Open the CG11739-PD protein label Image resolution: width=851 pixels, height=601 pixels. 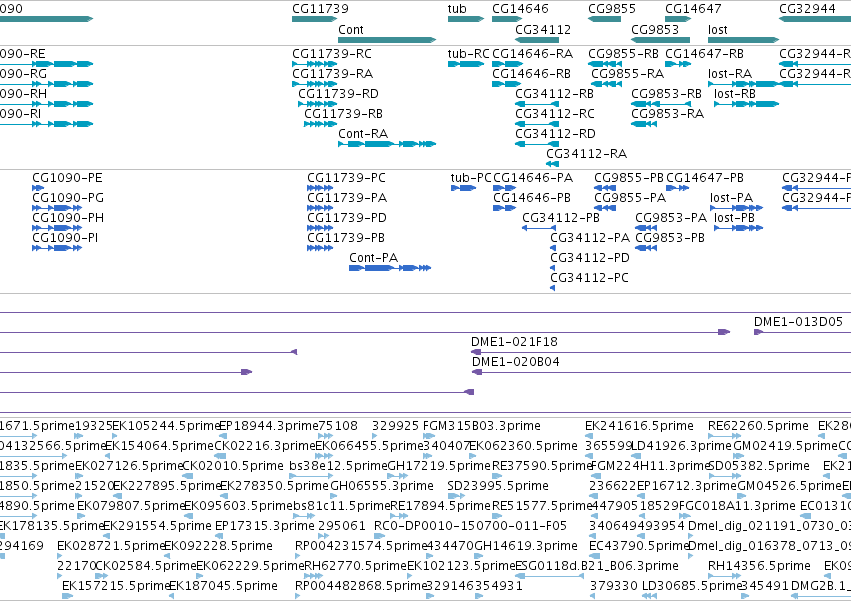(347, 218)
